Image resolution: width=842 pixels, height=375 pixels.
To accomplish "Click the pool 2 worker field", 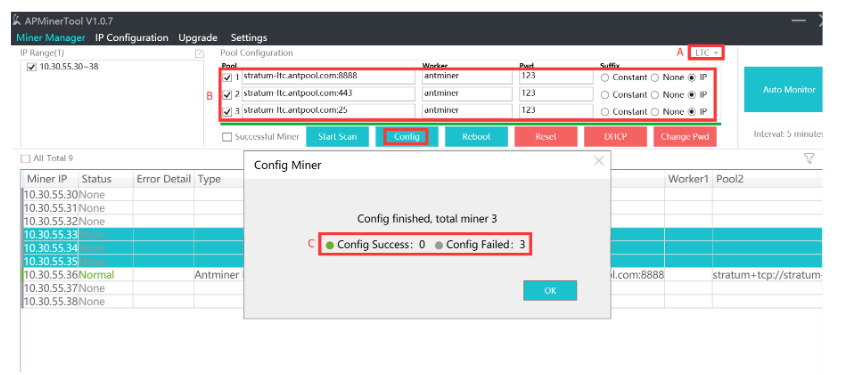I will [467, 94].
